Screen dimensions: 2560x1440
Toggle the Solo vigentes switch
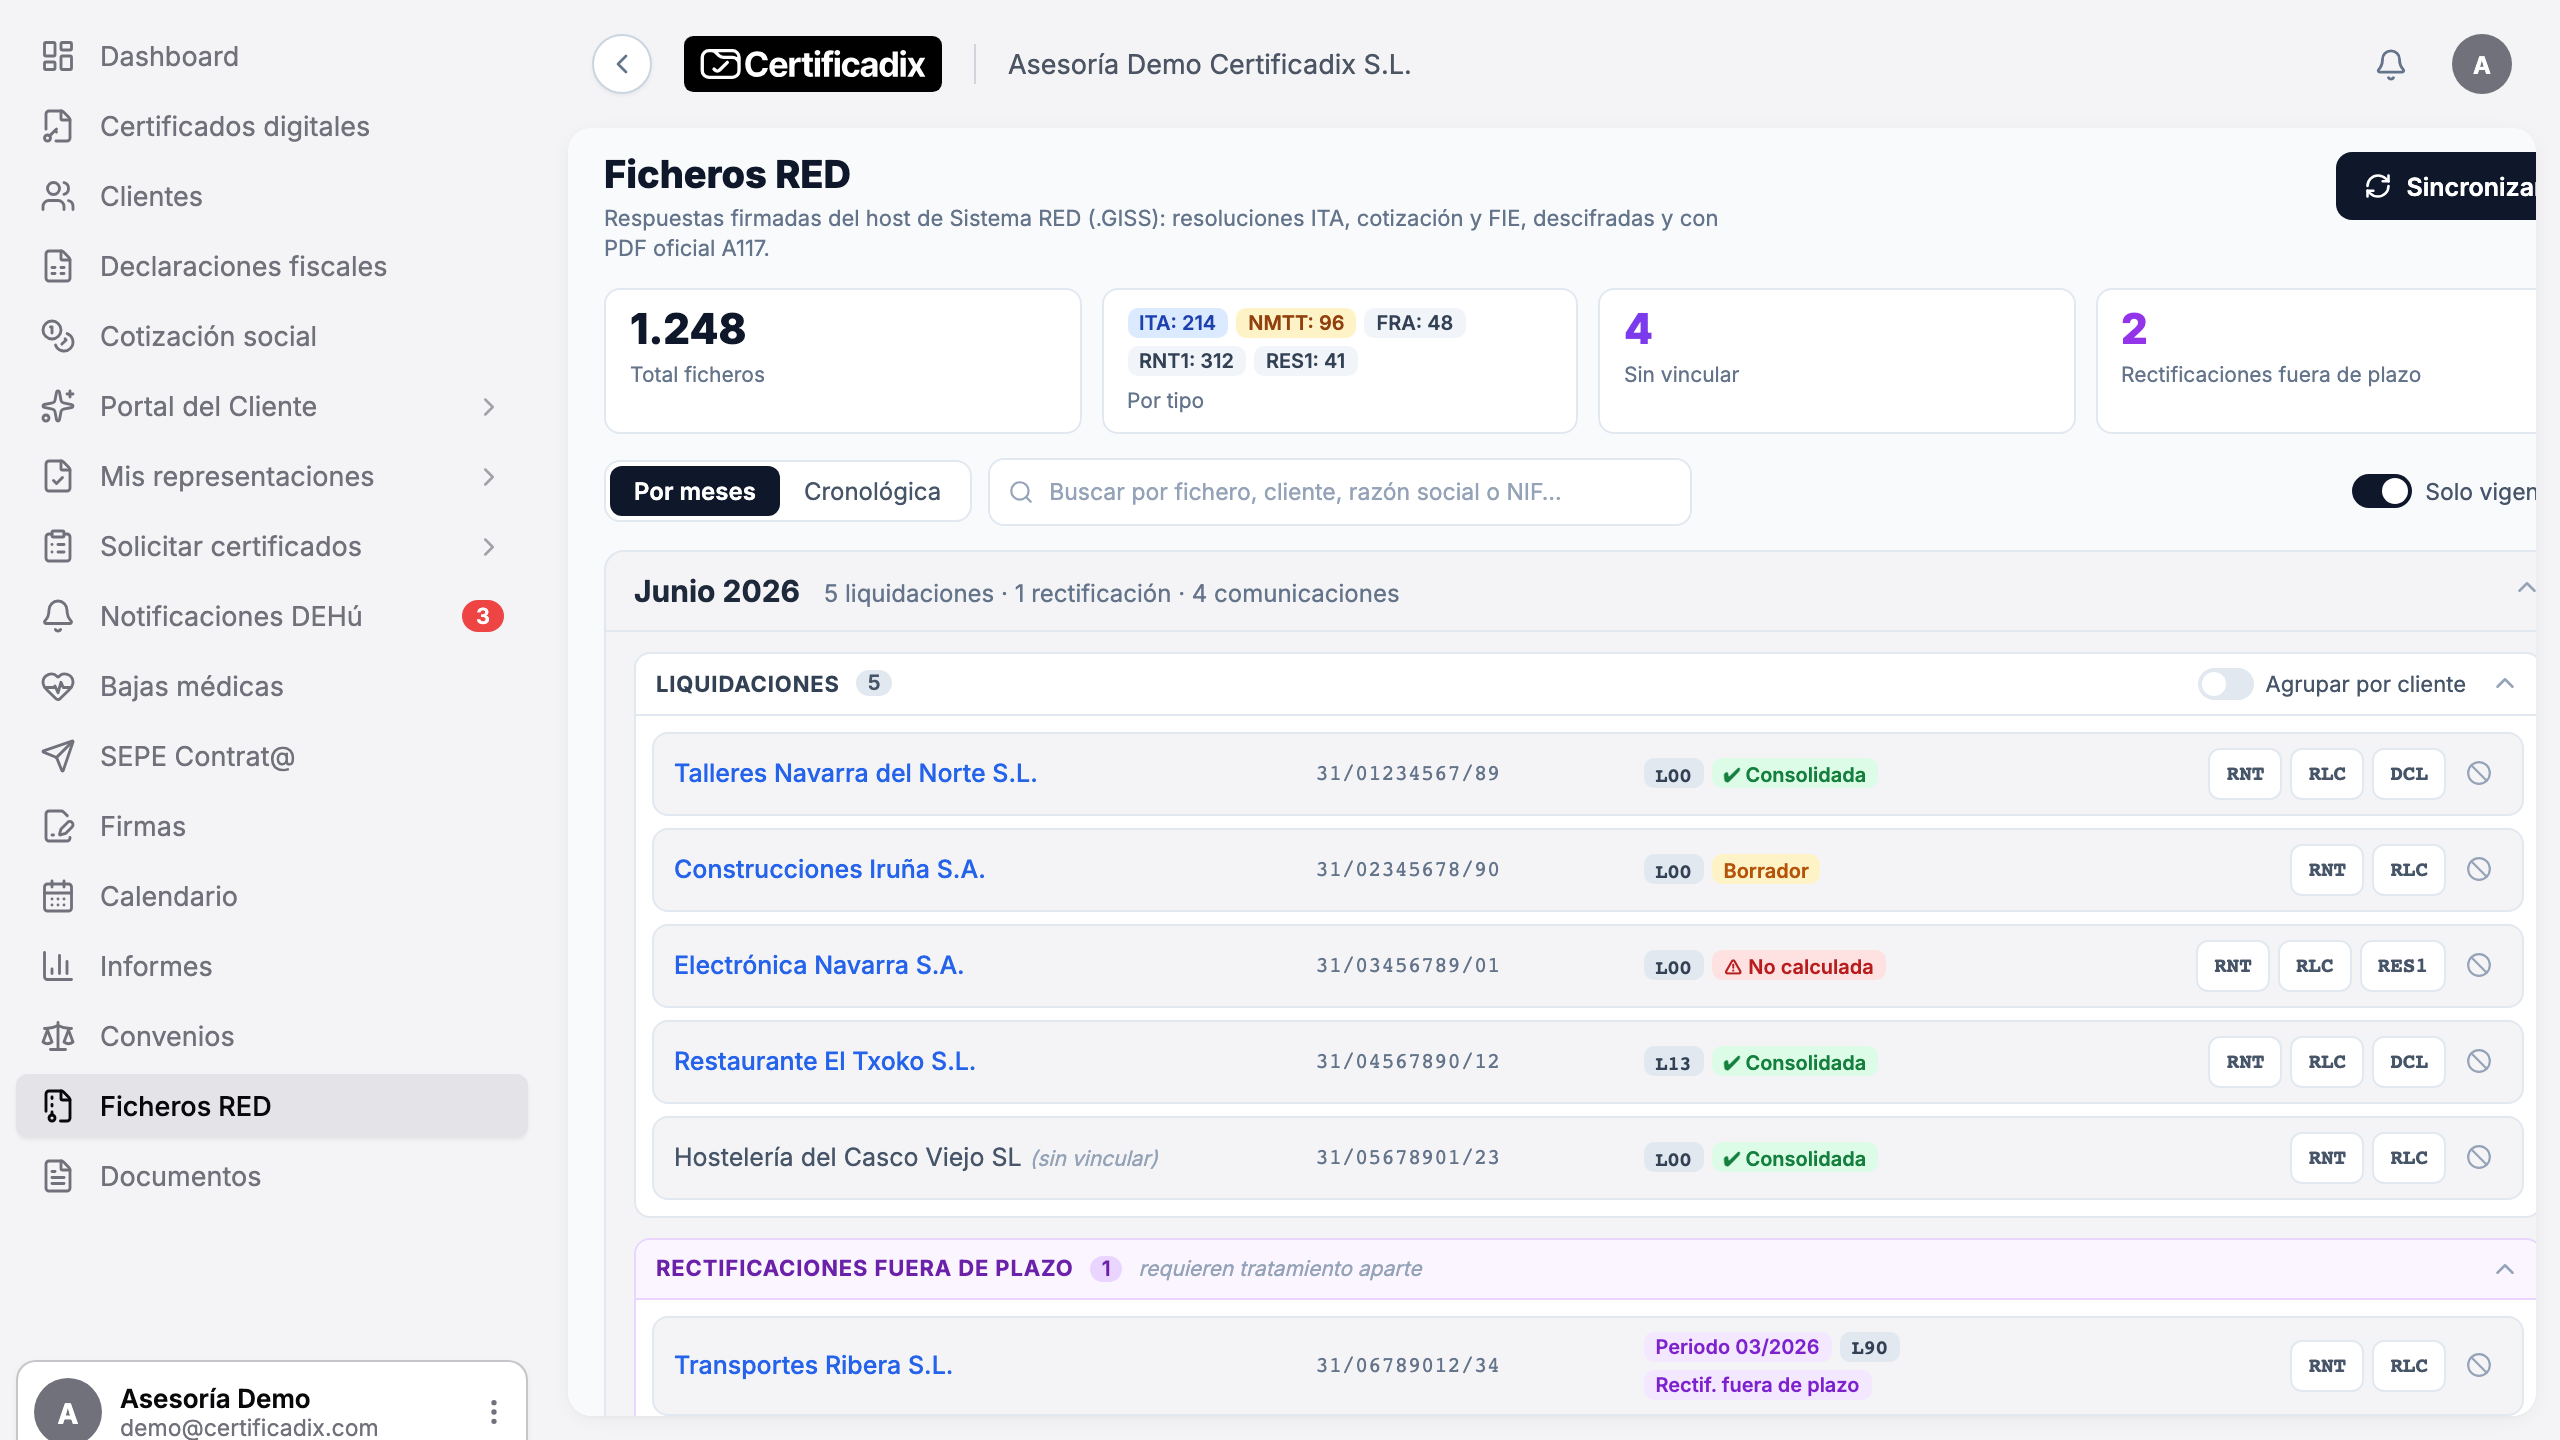click(x=2381, y=491)
